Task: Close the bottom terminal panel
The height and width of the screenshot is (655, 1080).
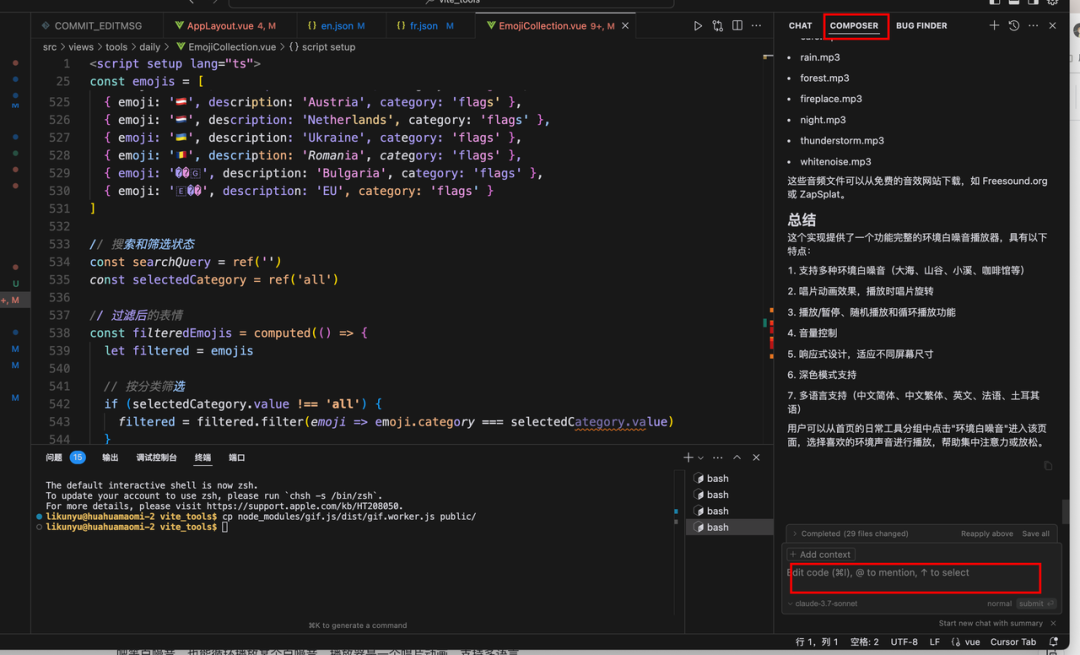Action: click(x=756, y=457)
